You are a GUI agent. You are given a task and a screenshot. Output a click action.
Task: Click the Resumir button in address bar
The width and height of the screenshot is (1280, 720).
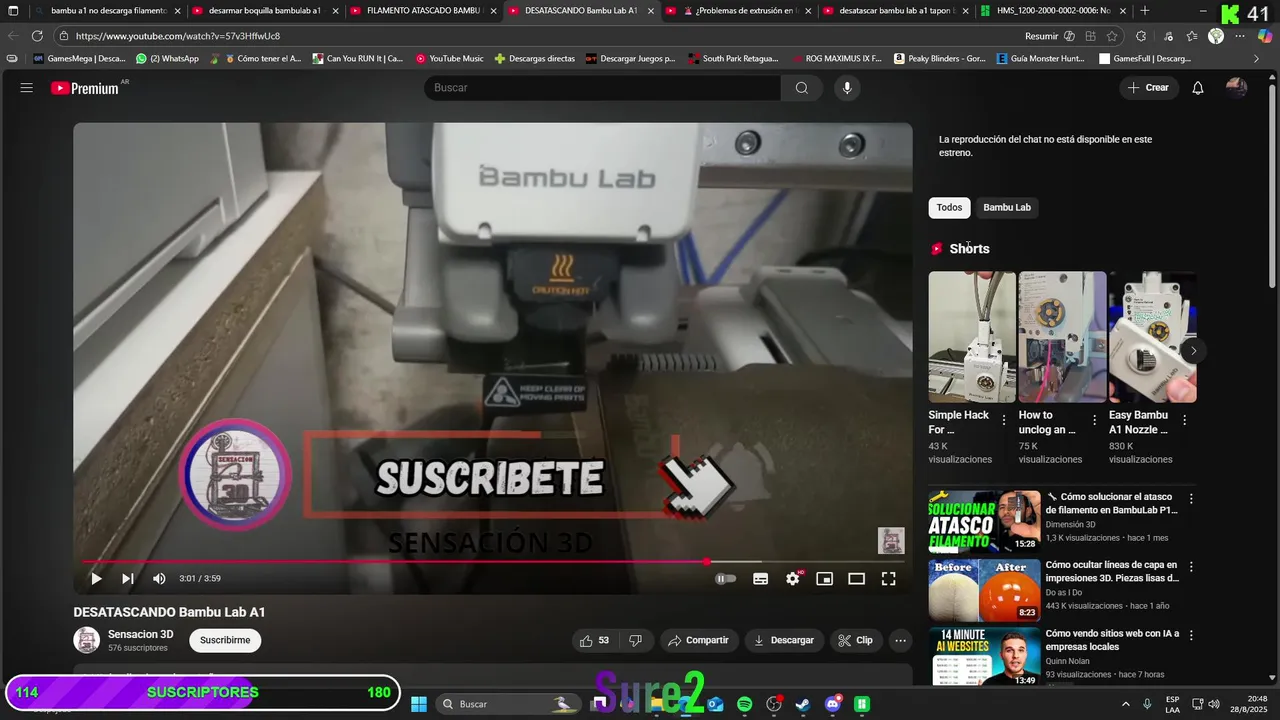(1049, 36)
